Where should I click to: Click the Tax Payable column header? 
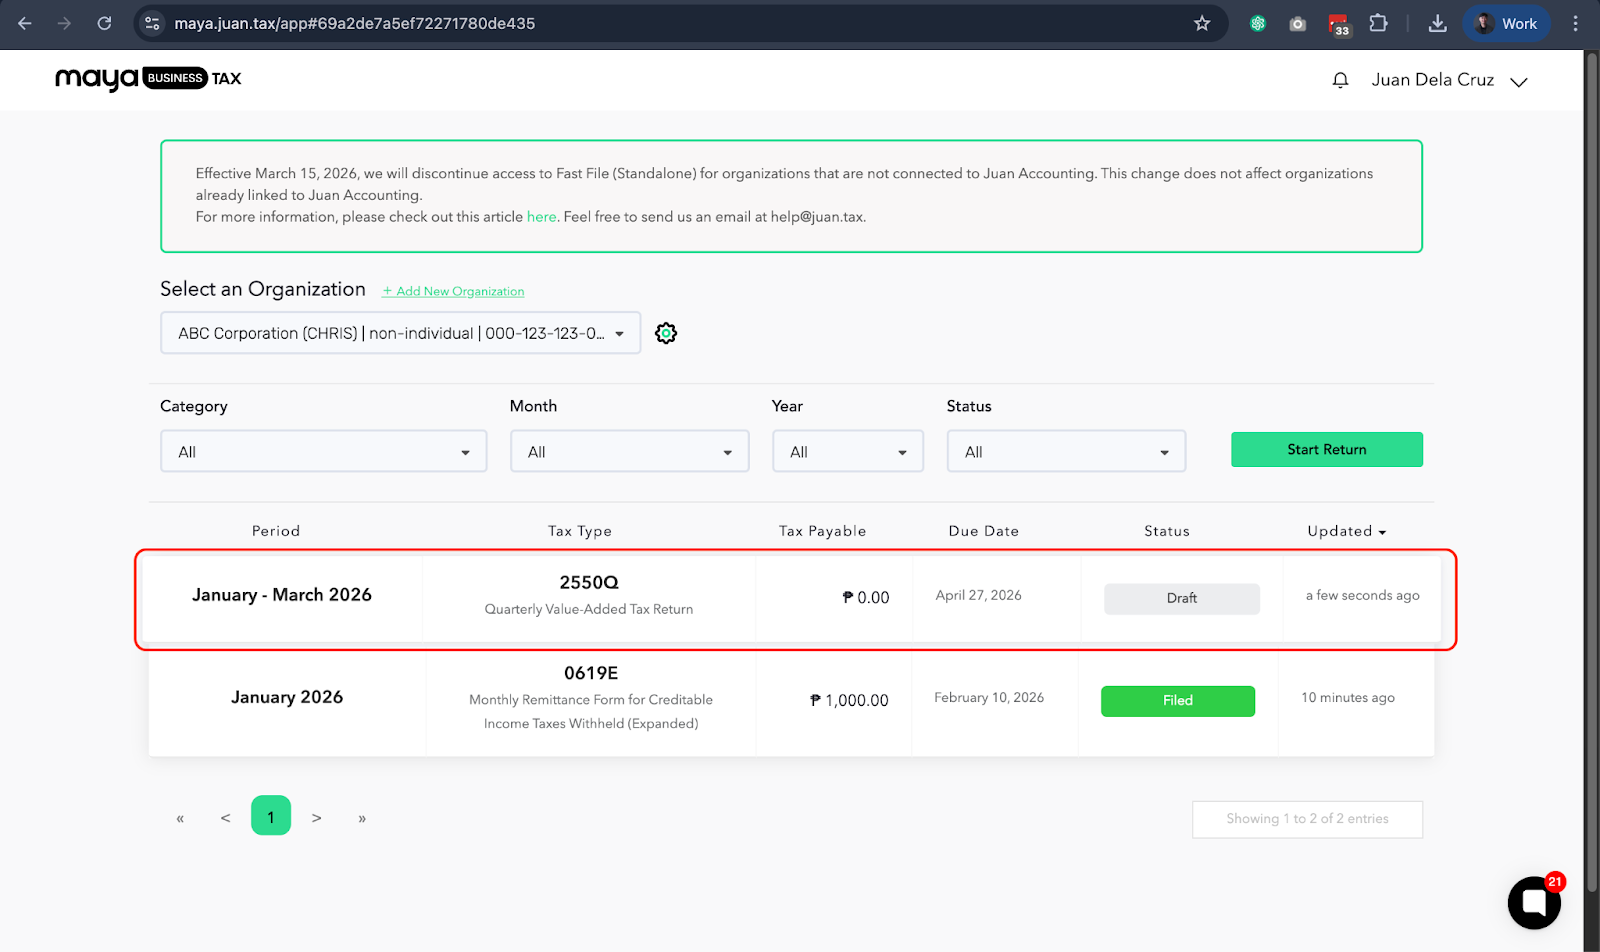[x=822, y=531]
